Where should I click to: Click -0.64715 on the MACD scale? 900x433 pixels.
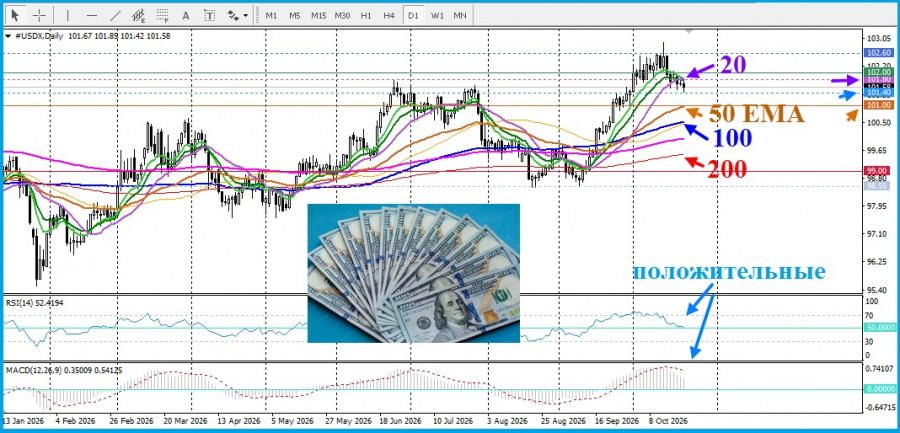point(878,407)
